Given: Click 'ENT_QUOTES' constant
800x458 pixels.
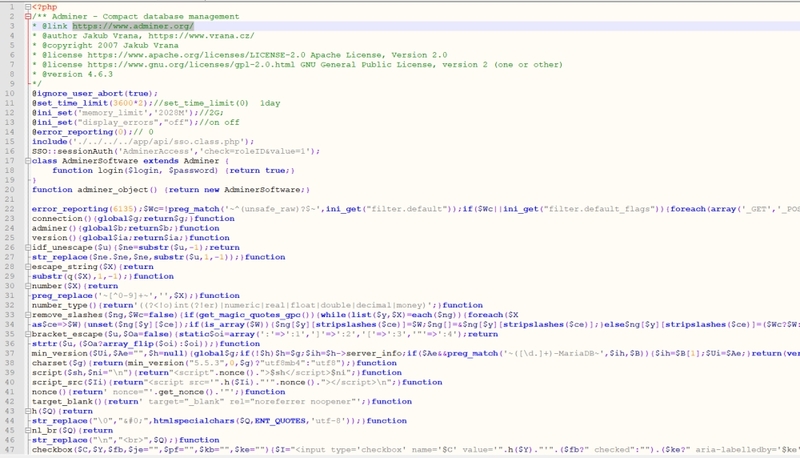Looking at the screenshot, I should tap(280, 421).
